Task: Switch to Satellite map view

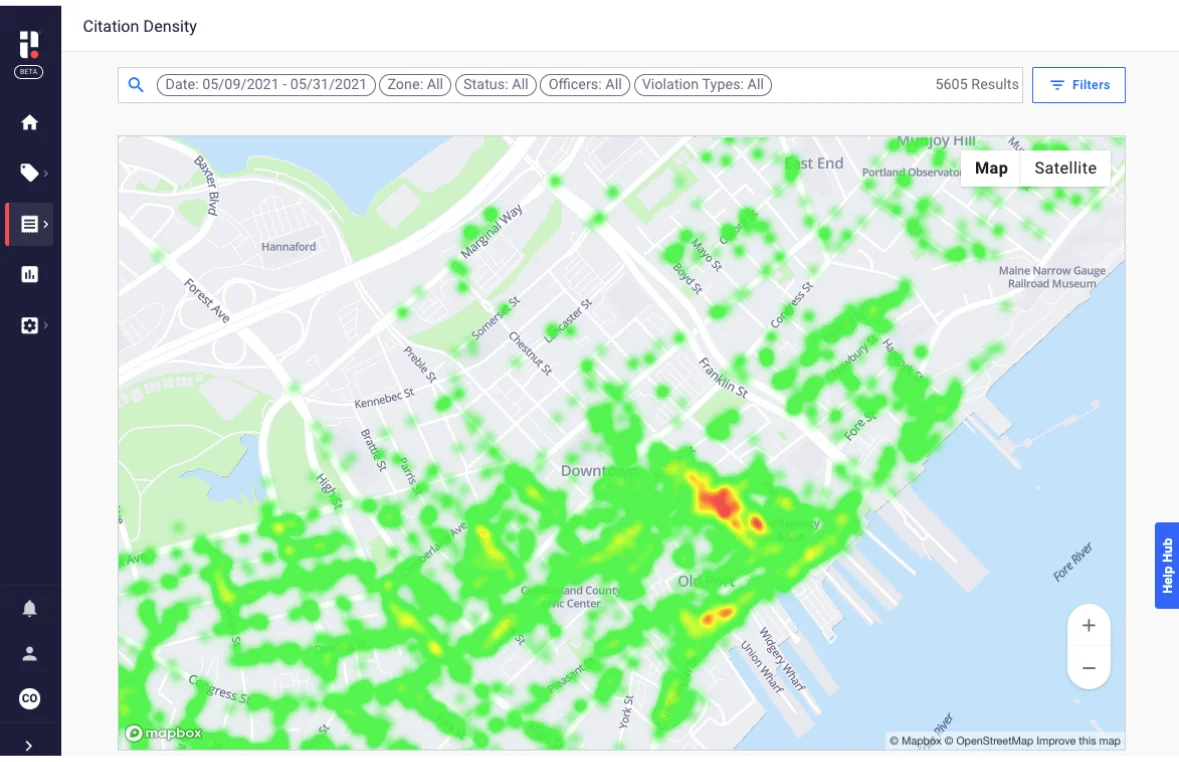Action: click(x=1065, y=168)
